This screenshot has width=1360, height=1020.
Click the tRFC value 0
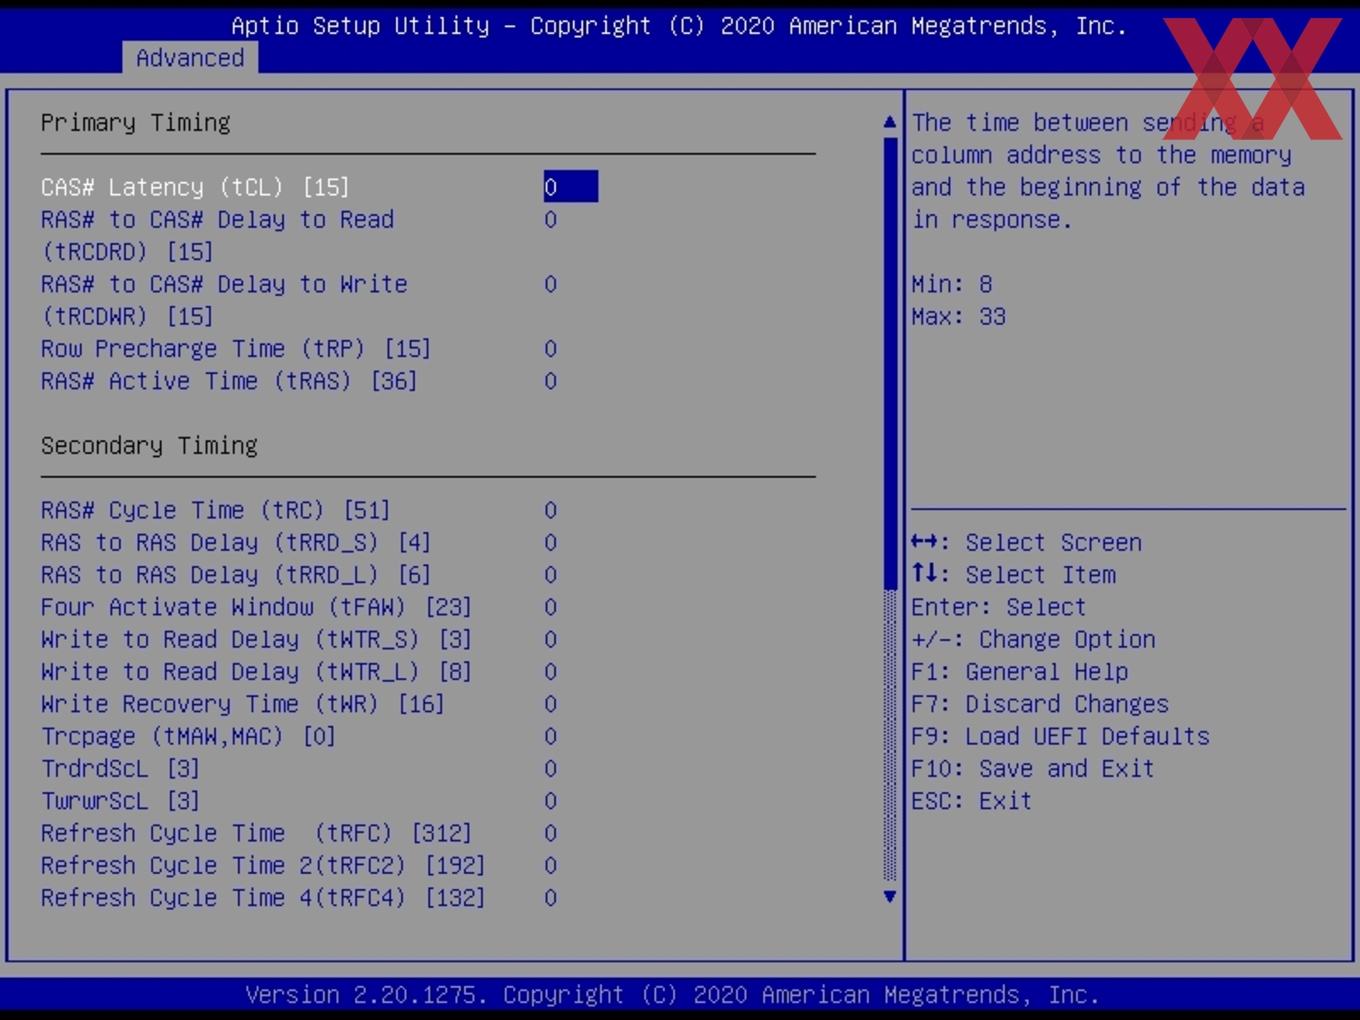(551, 833)
